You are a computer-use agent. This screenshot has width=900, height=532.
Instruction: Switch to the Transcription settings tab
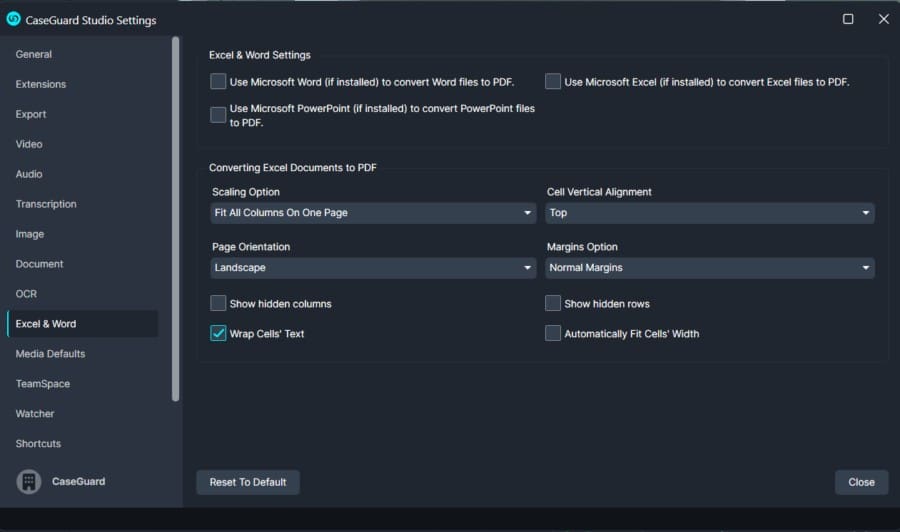coord(46,204)
